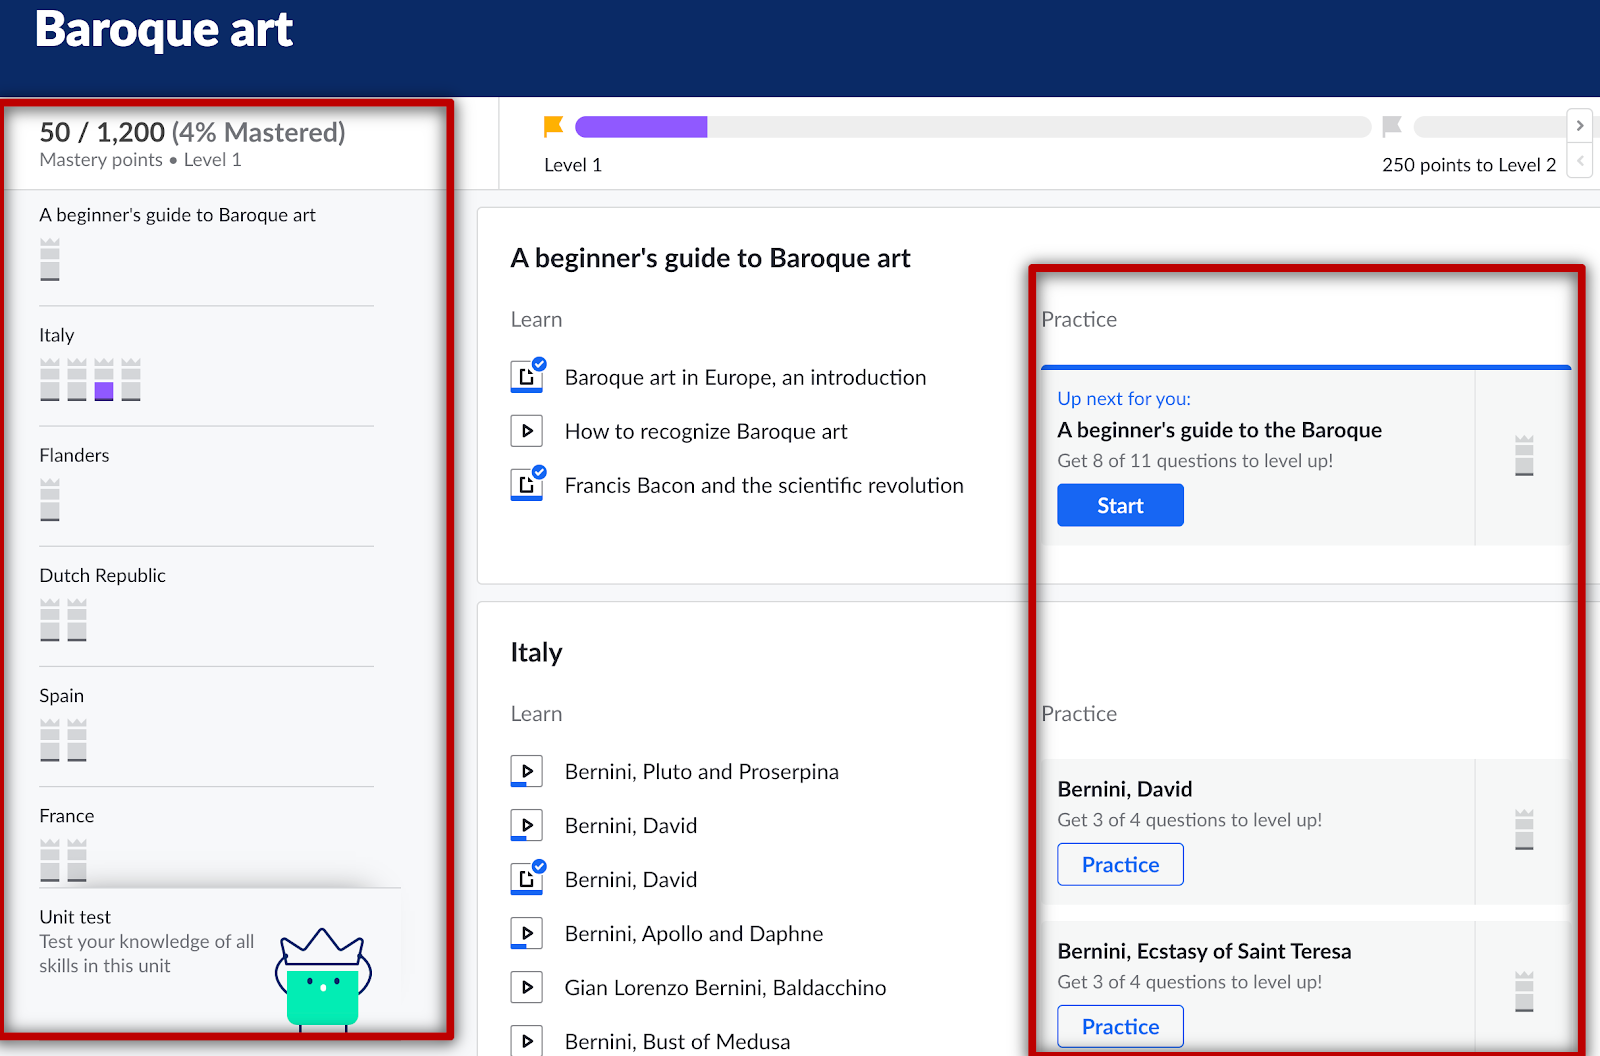Click video icon for Bernini, Bust of Medusa

coord(527,1041)
